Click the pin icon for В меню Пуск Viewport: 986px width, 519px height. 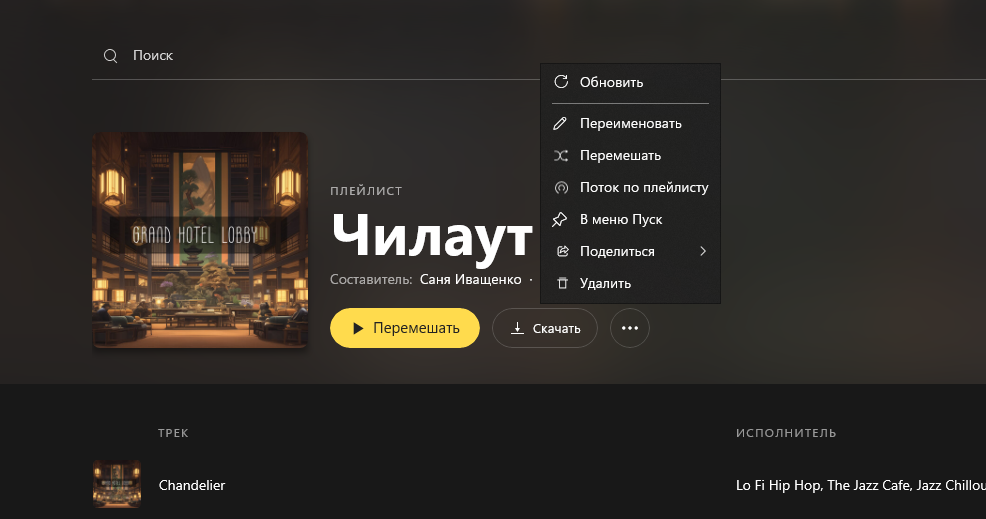559,220
